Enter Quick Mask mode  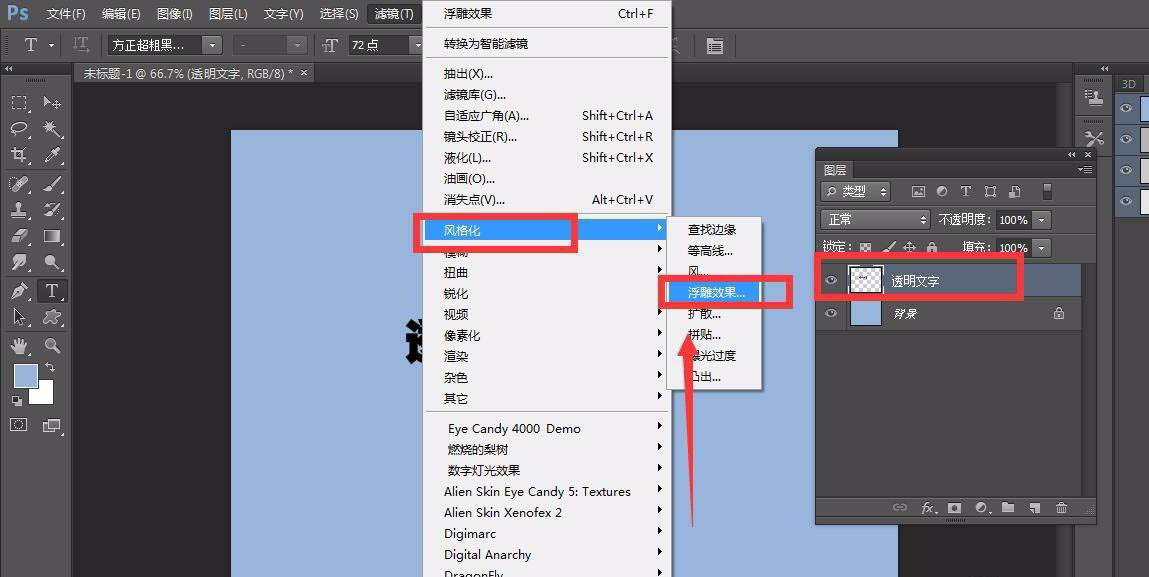click(x=19, y=425)
